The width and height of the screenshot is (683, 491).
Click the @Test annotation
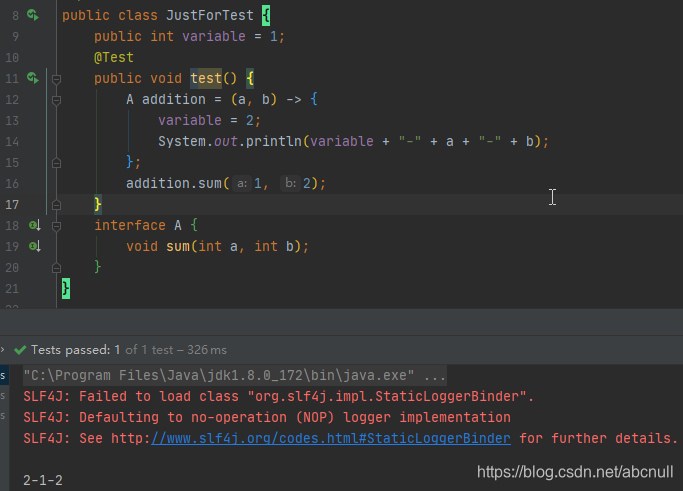coord(114,58)
